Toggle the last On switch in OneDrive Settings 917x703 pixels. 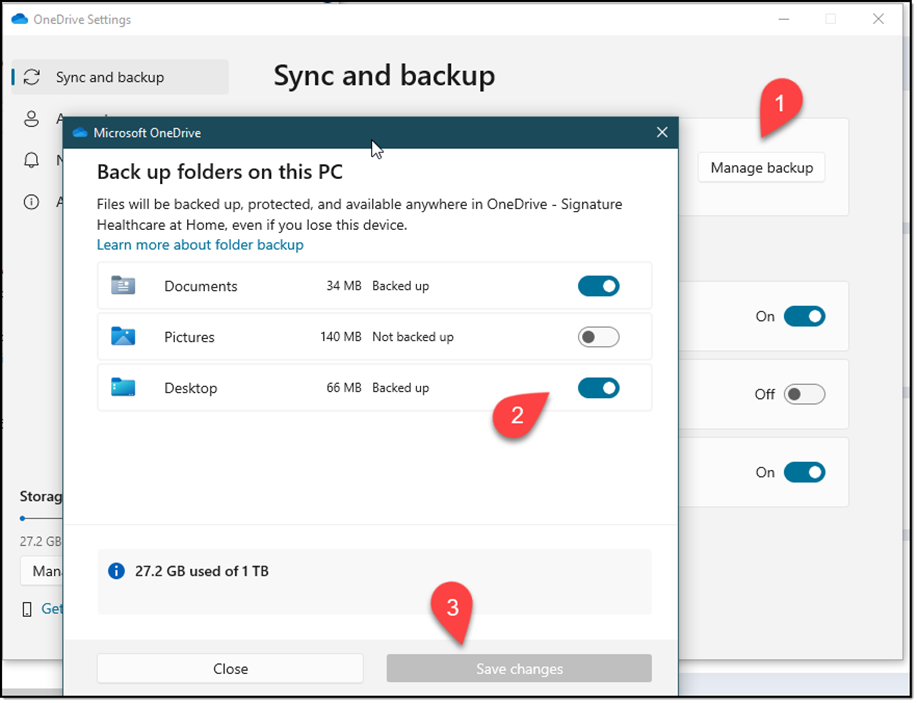click(x=805, y=473)
